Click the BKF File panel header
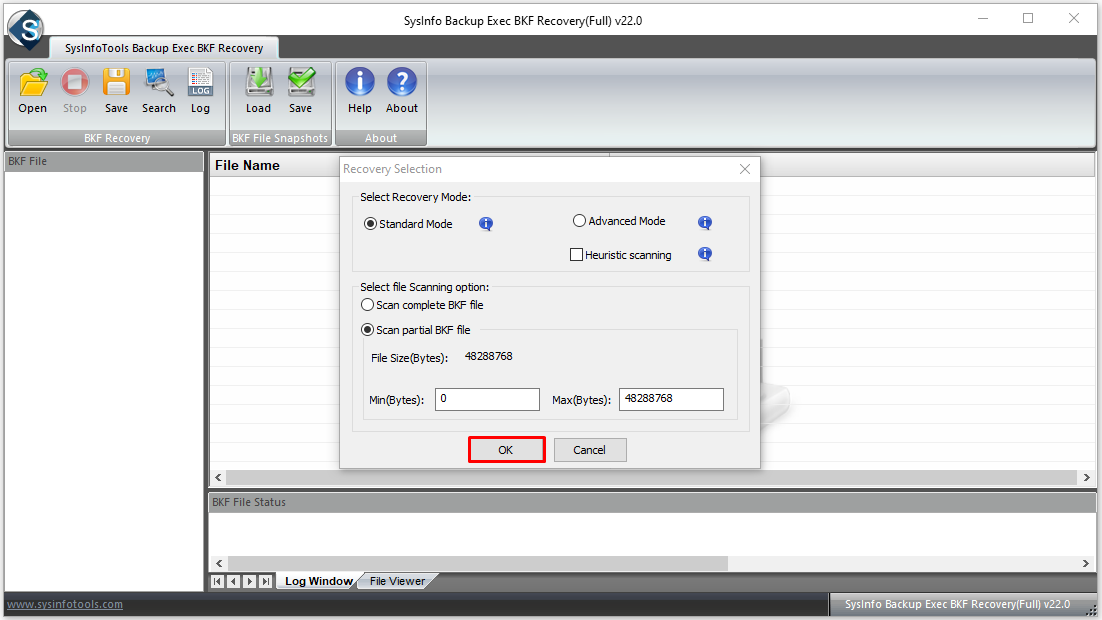 tap(104, 161)
